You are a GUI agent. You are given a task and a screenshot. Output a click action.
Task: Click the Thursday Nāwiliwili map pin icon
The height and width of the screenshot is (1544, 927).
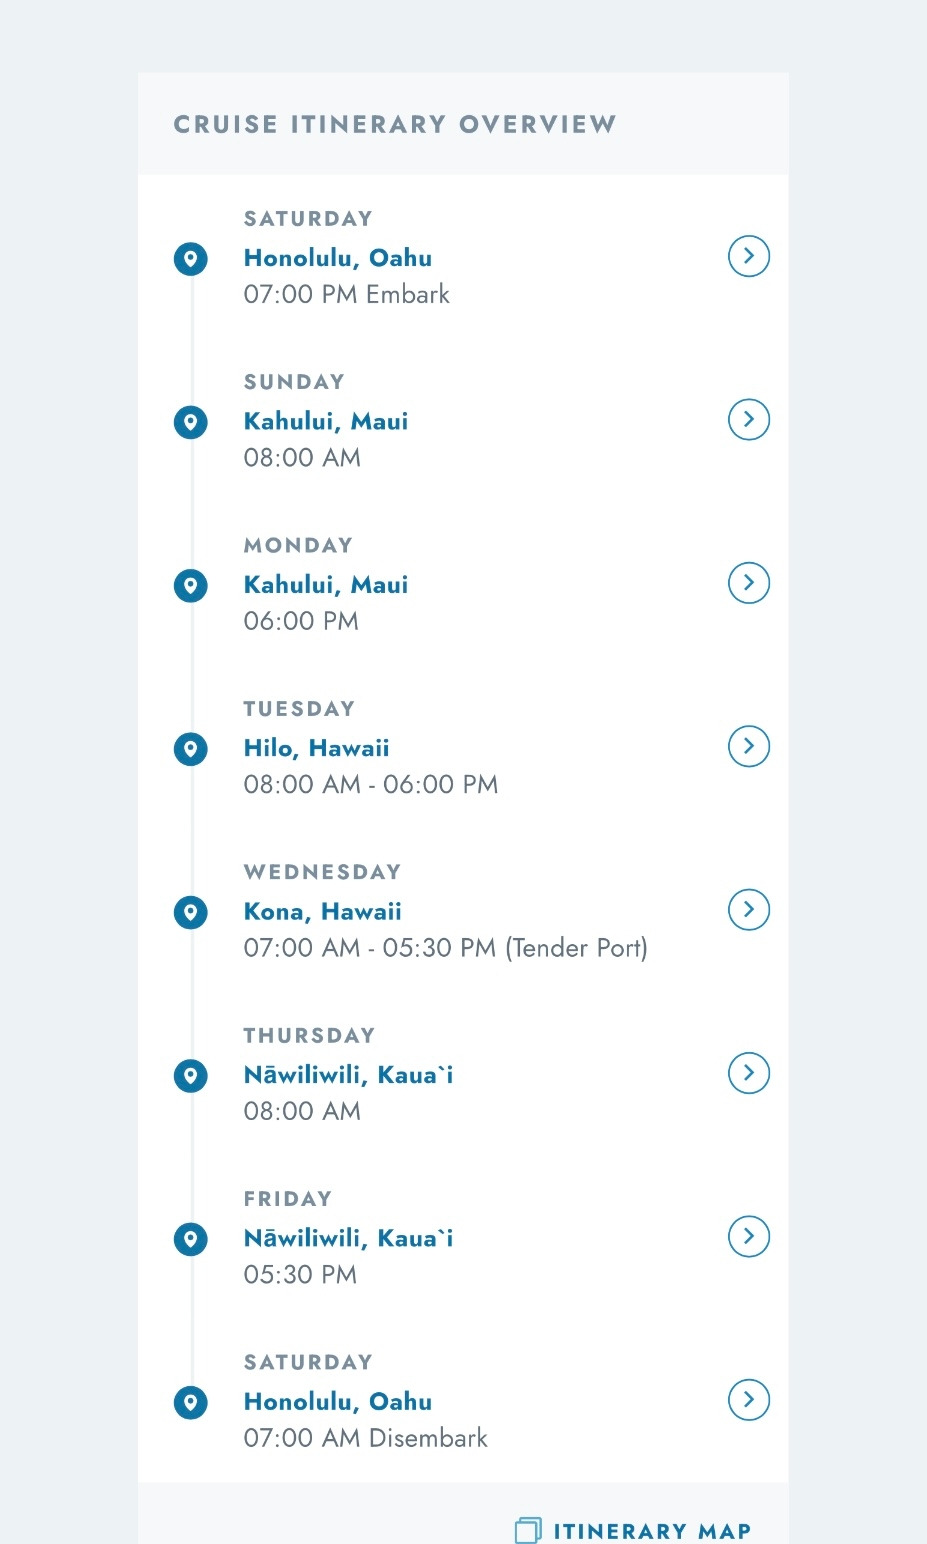coord(190,1076)
